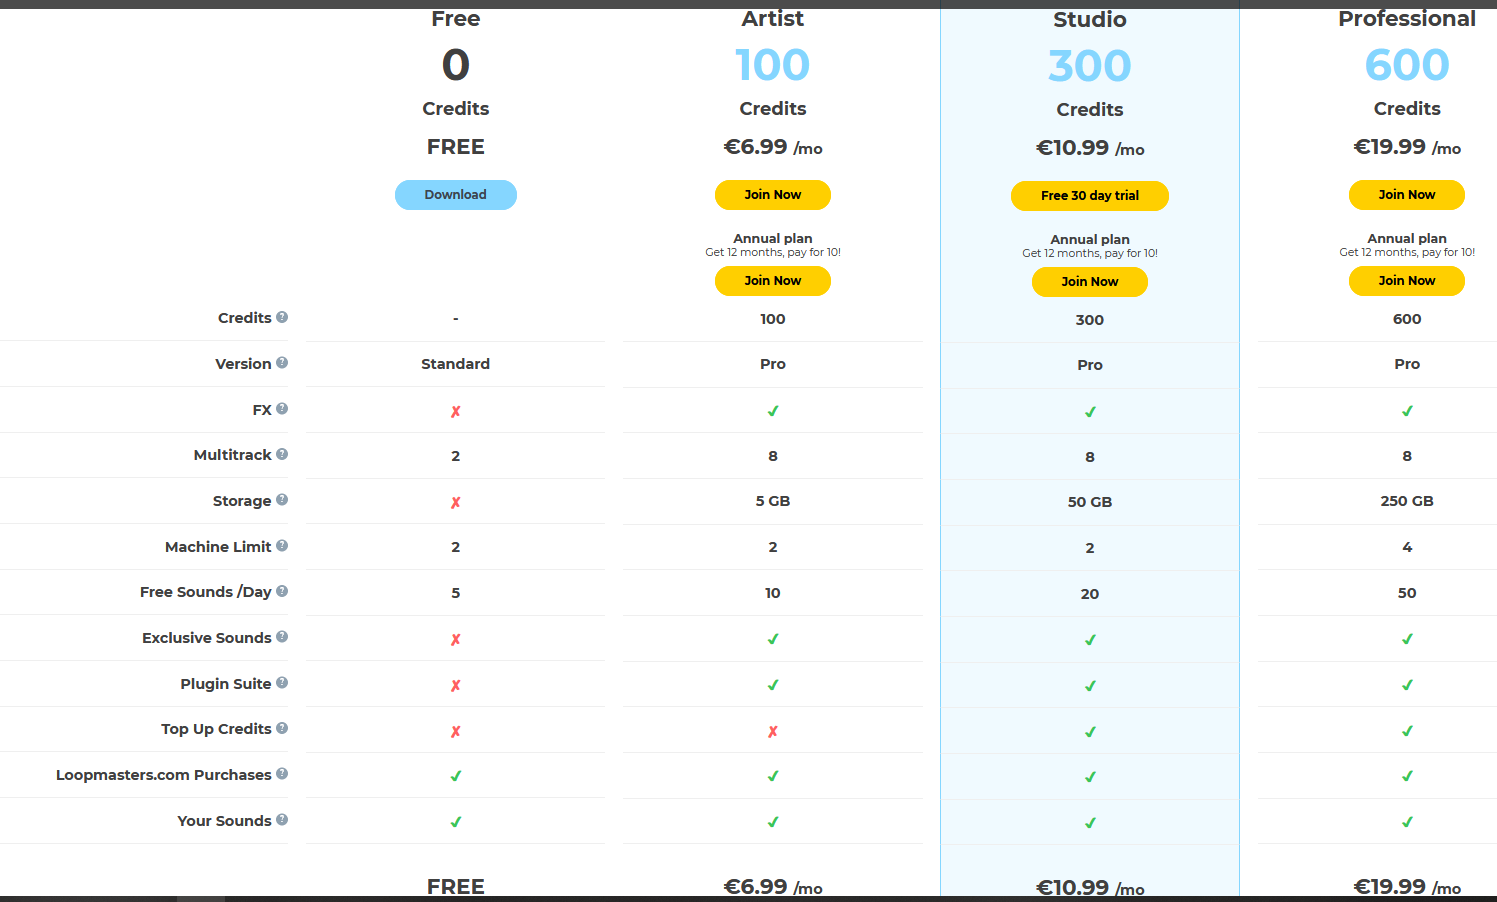The width and height of the screenshot is (1497, 902).
Task: Click help icon next to Loopmasters.com Purchases
Action: tap(282, 774)
